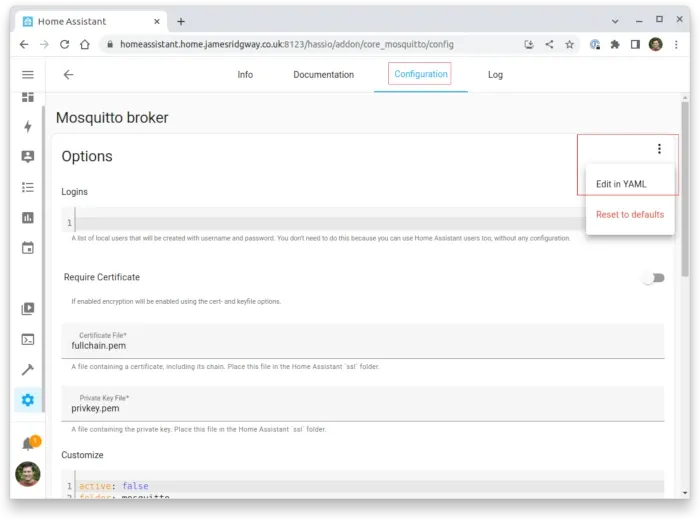Screen dimensions: 700x519
Task: Open the Settings gear in sidebar
Action: point(28,400)
